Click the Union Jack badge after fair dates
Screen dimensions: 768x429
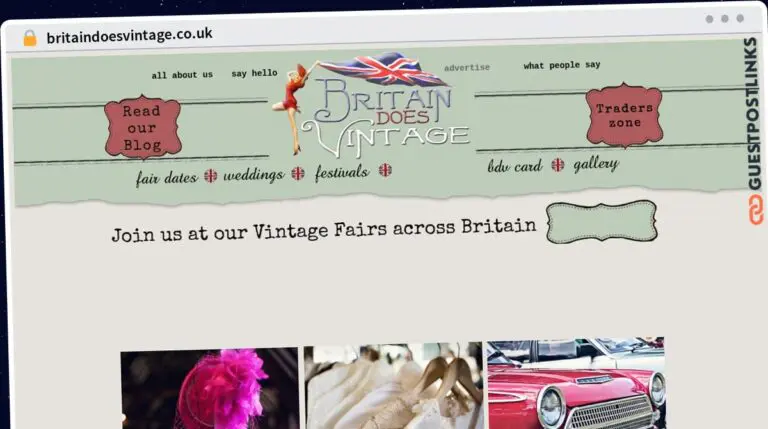pos(211,175)
